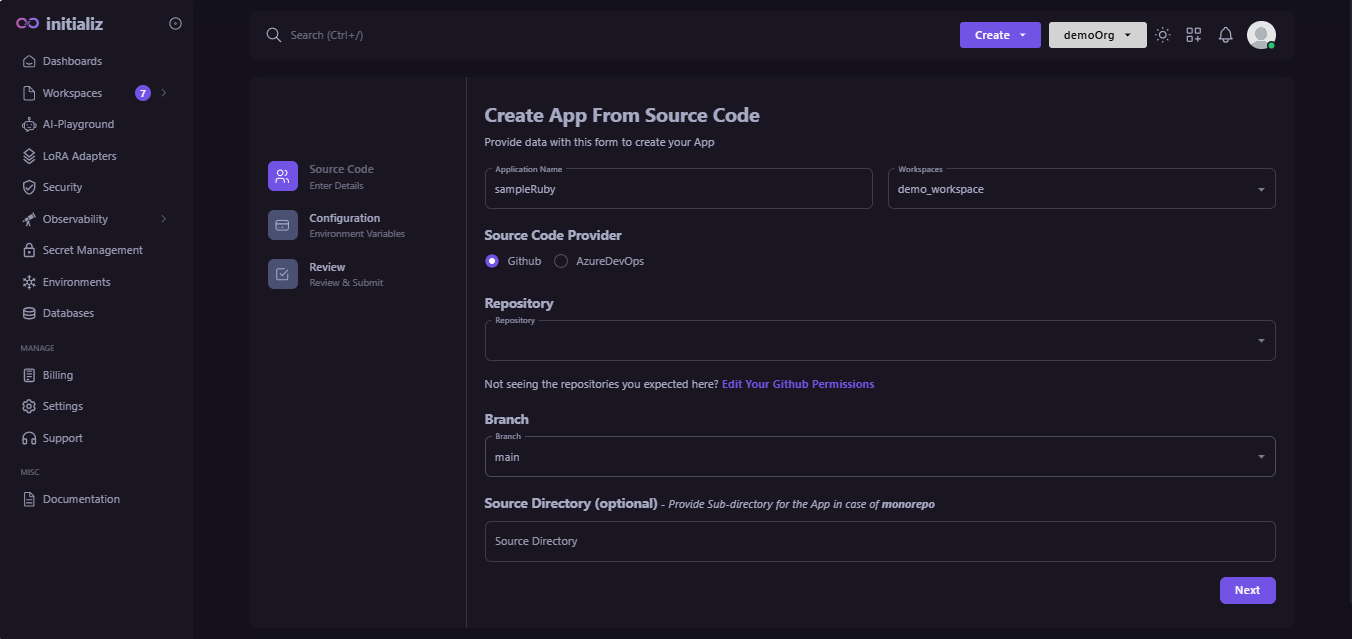Image resolution: width=1352 pixels, height=639 pixels.
Task: Click the Workspaces file icon
Action: pyautogui.click(x=29, y=93)
